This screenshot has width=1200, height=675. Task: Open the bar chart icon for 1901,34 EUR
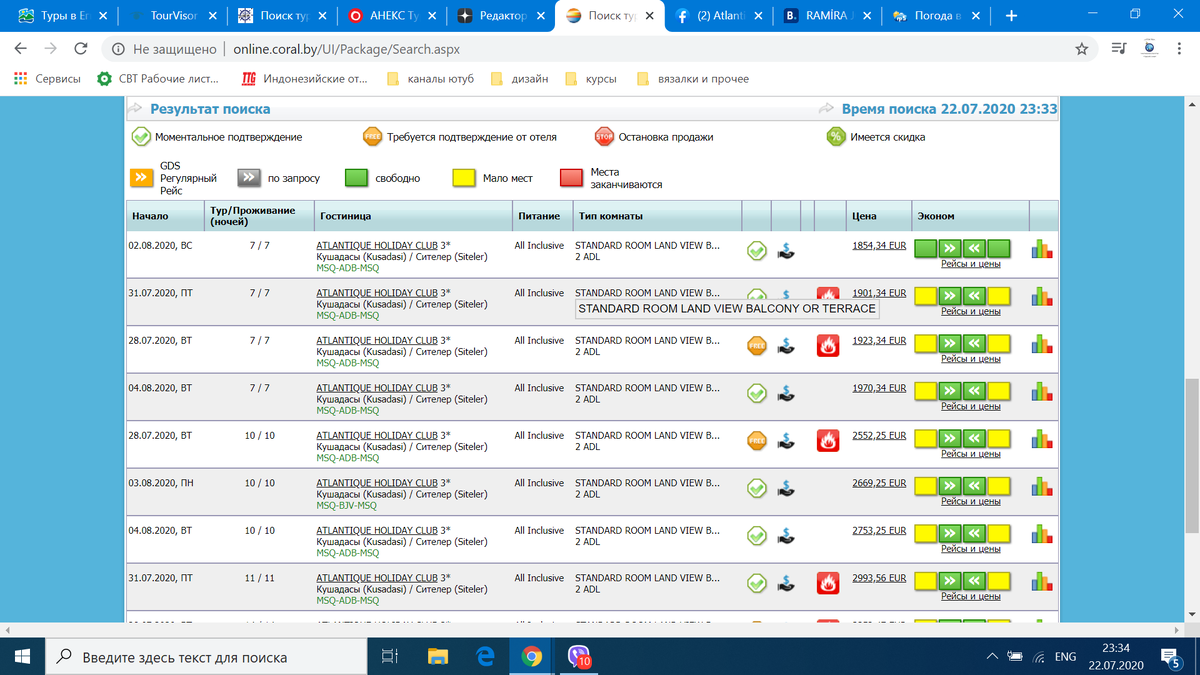pyautogui.click(x=1043, y=297)
